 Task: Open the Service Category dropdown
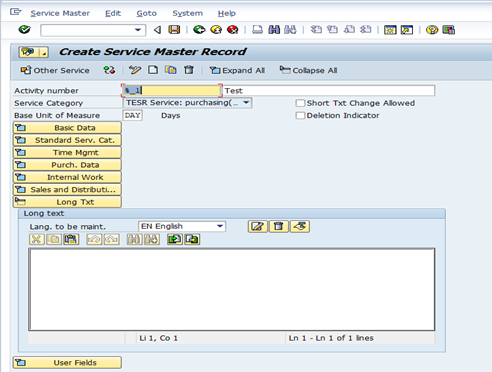(246, 103)
